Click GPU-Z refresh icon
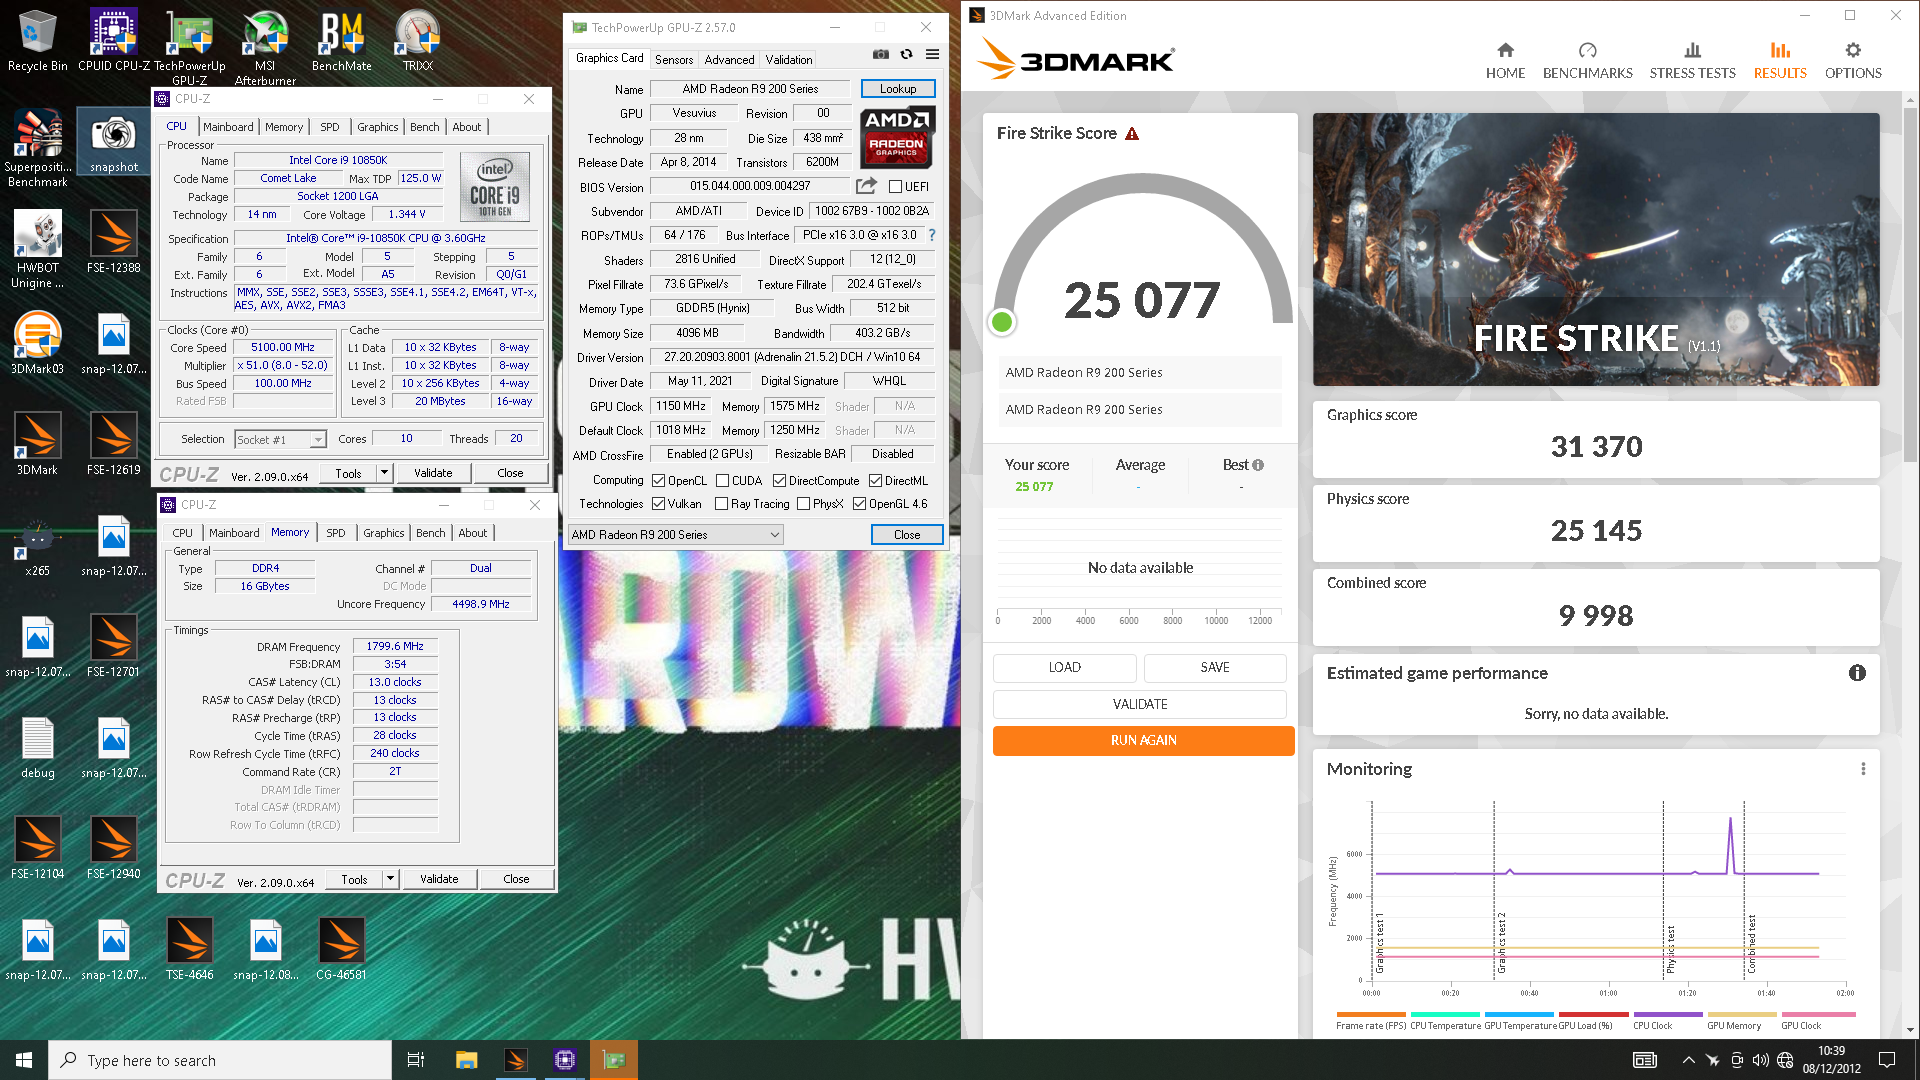The width and height of the screenshot is (1920, 1080). 906,54
